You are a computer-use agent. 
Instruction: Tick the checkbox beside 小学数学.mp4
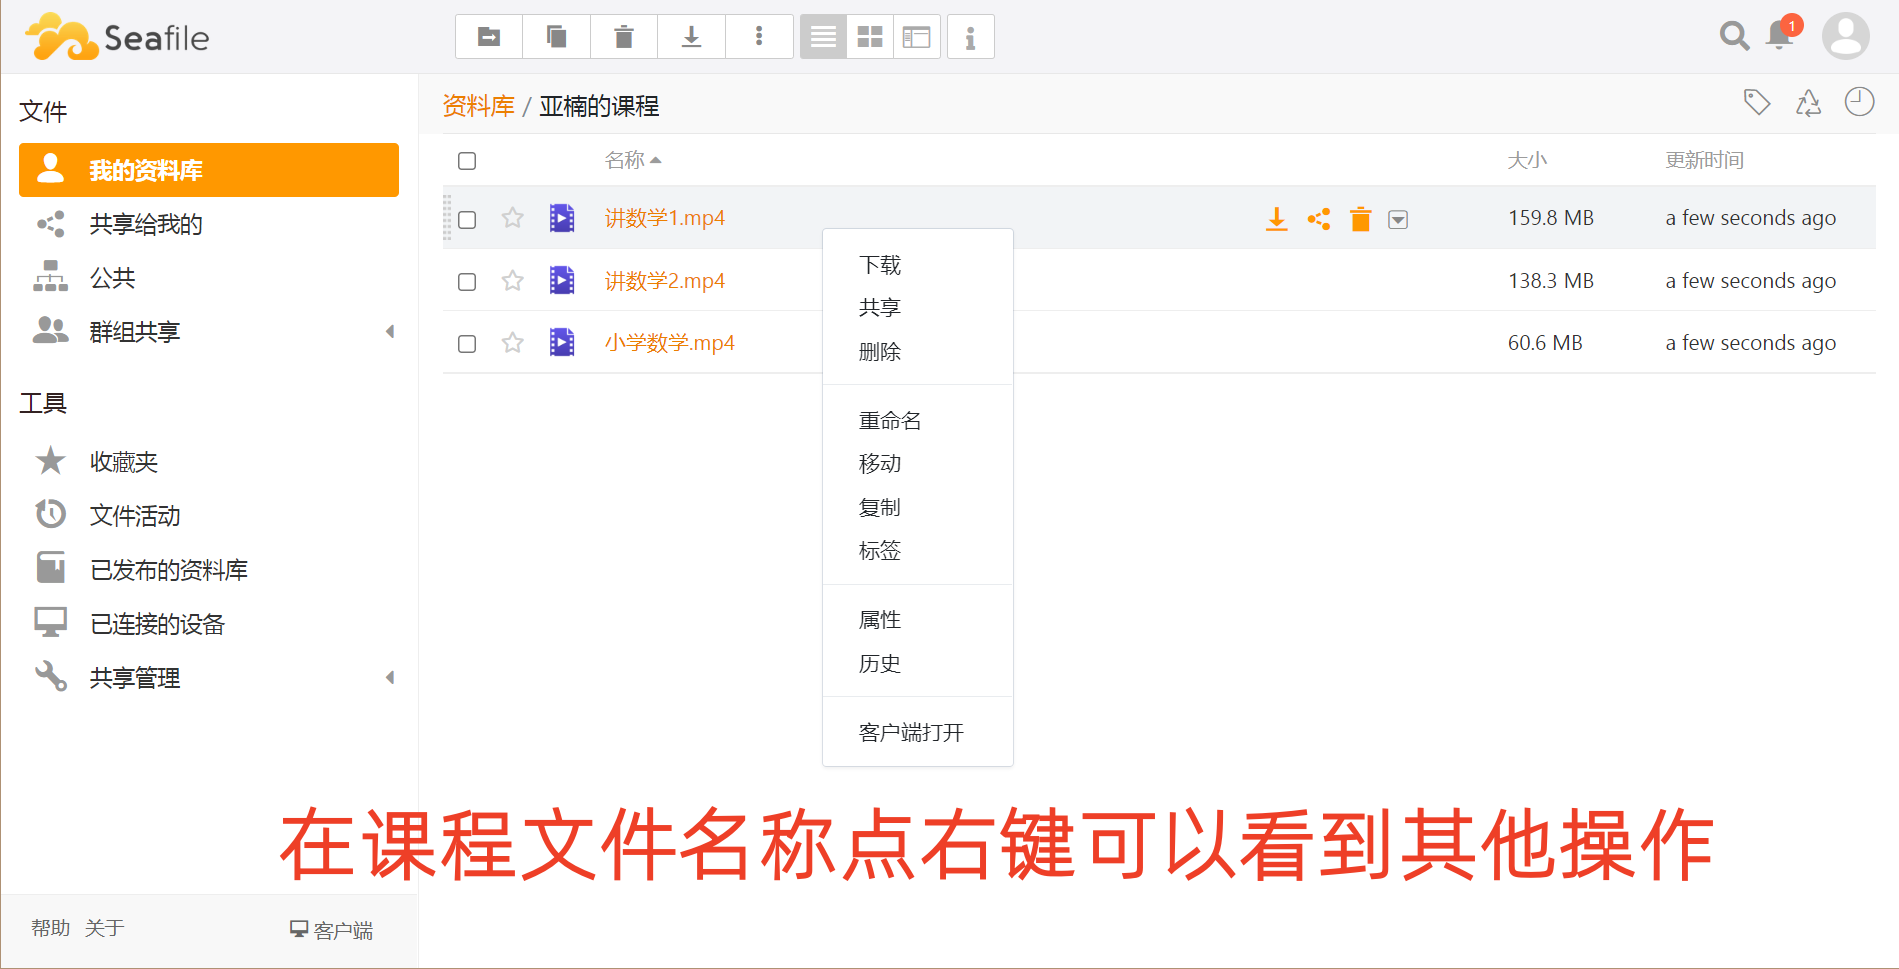click(467, 344)
